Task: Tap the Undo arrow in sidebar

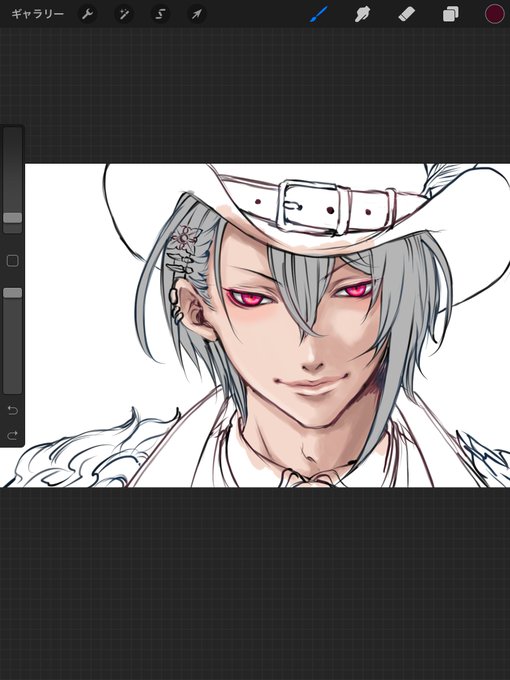Action: pyautogui.click(x=12, y=410)
